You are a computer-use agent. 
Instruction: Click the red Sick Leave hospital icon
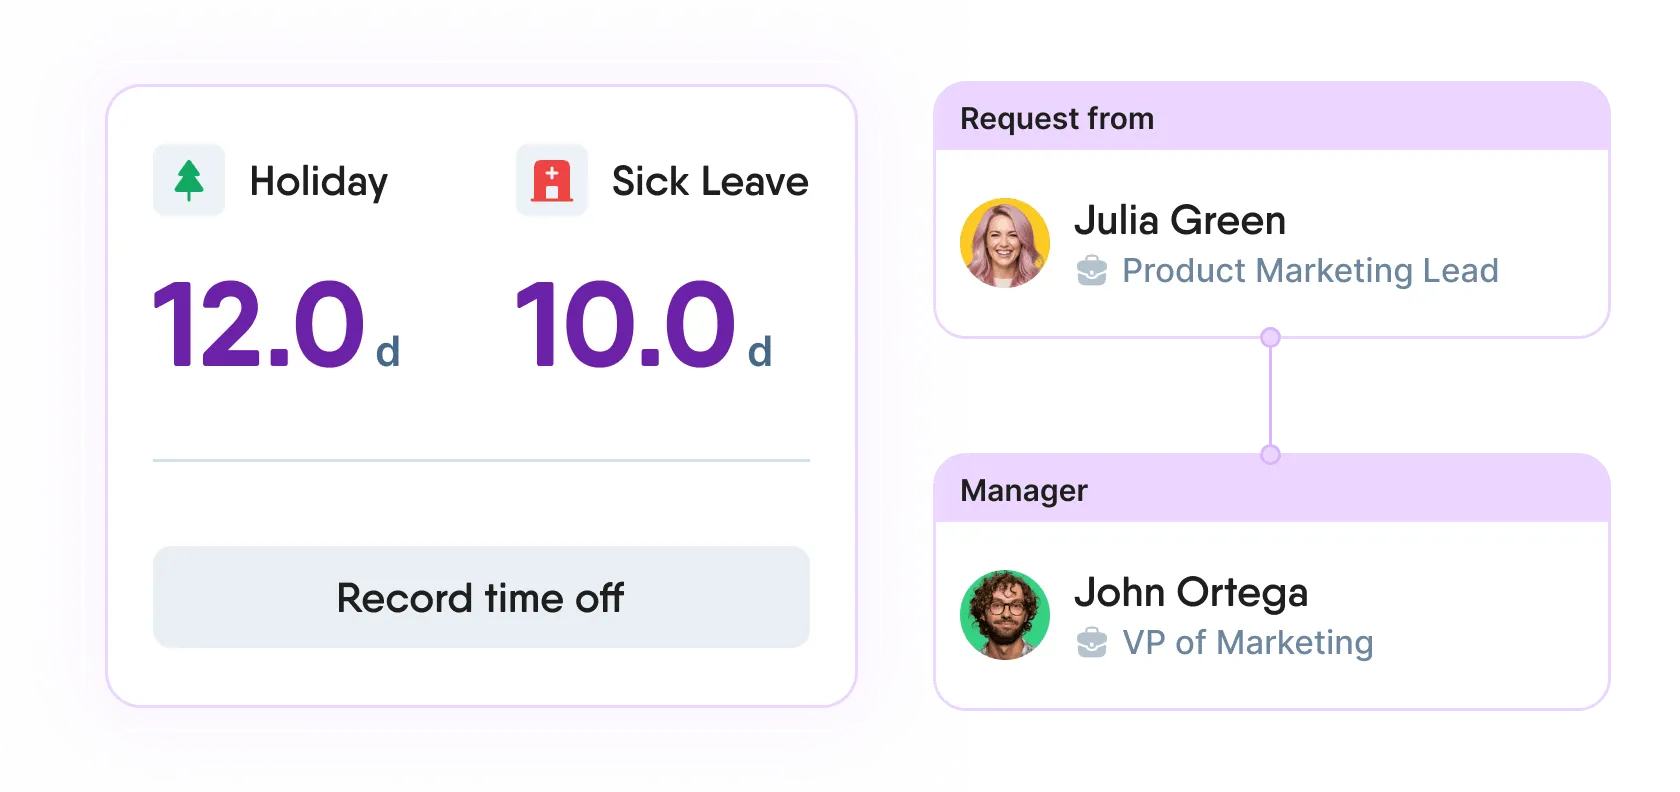(x=552, y=181)
